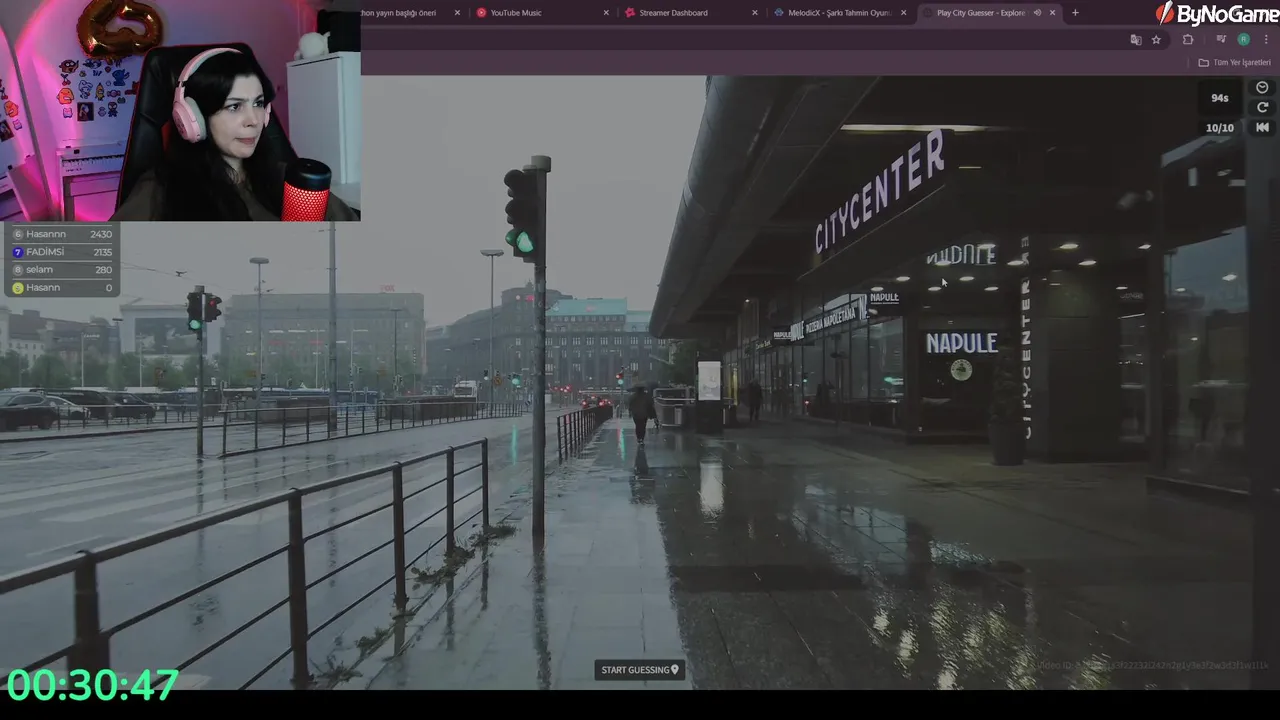Click the 00:30:47 stream timer overlay
The image size is (1280, 720).
pos(92,685)
